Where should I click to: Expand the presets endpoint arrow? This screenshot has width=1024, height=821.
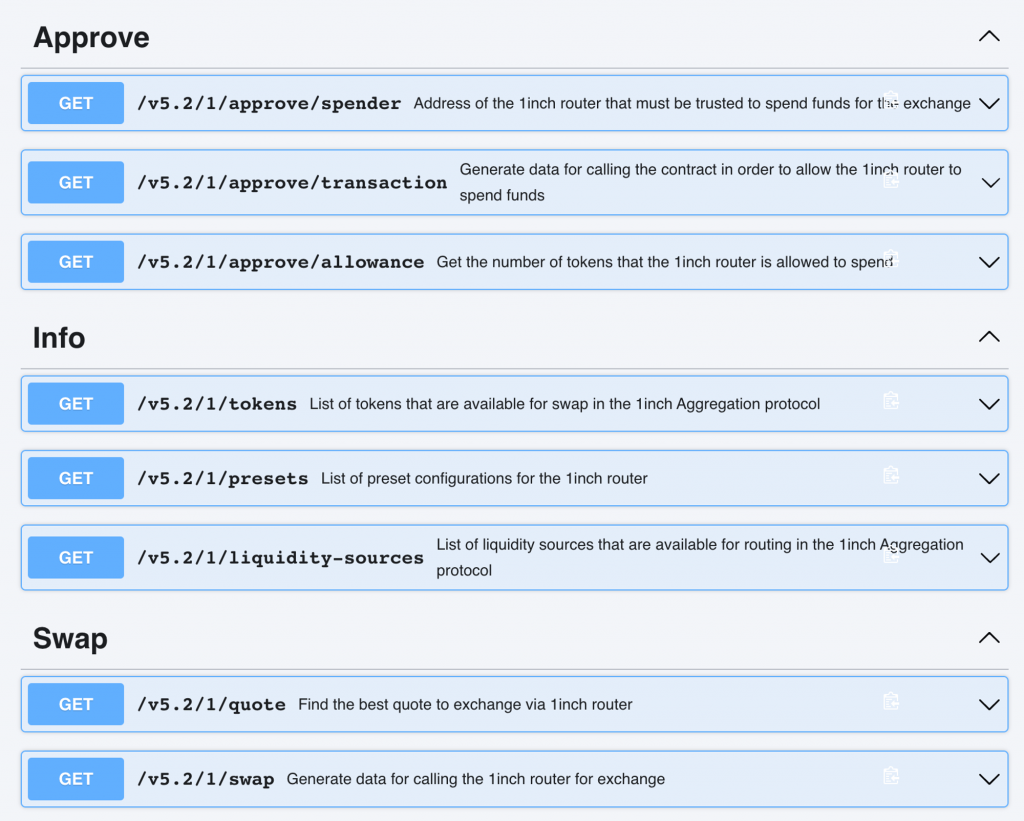[989, 479]
